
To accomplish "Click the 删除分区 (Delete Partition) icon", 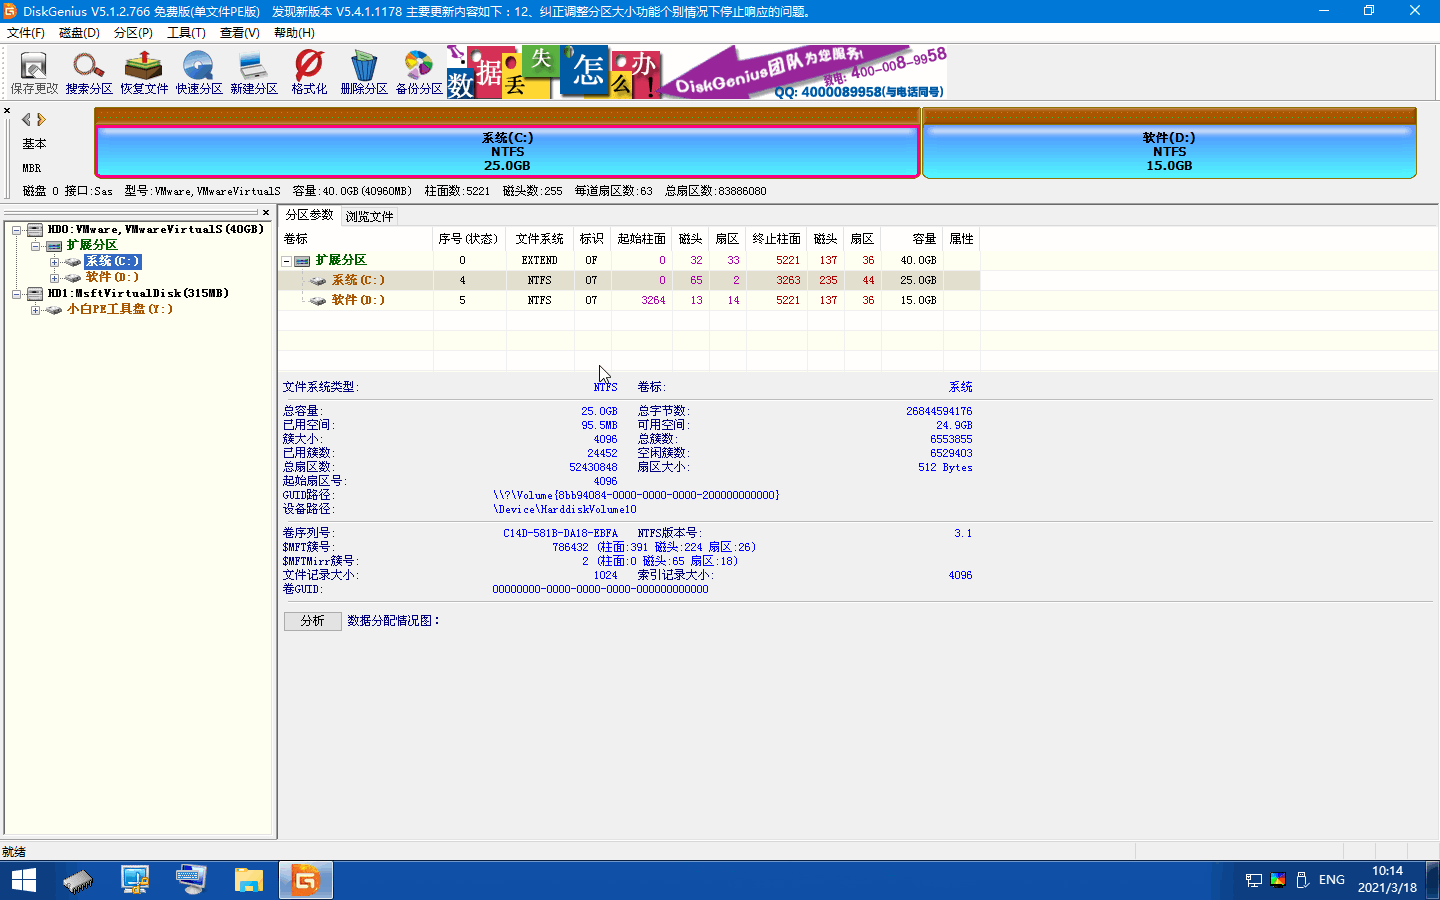I will (364, 73).
